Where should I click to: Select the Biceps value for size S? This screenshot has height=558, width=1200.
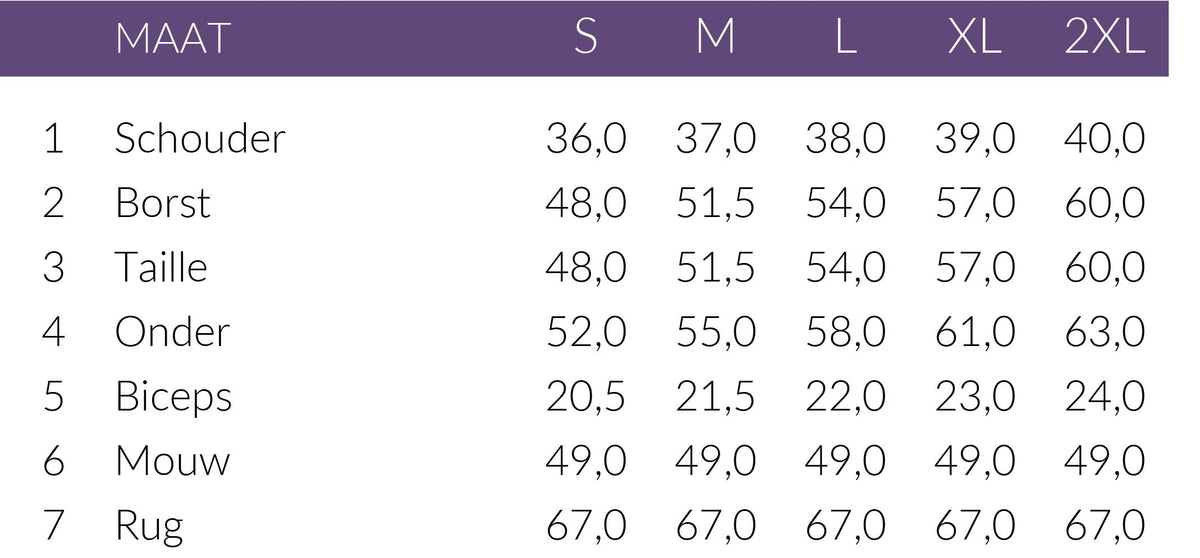coord(586,397)
